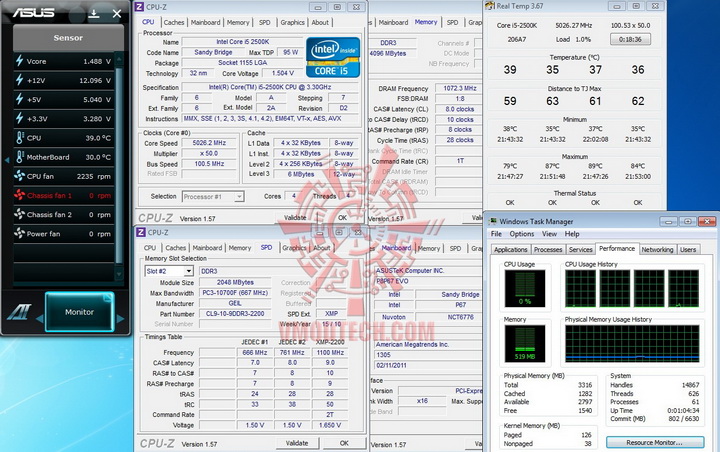Click Core Voltage value 1.504 V

(x=282, y=73)
